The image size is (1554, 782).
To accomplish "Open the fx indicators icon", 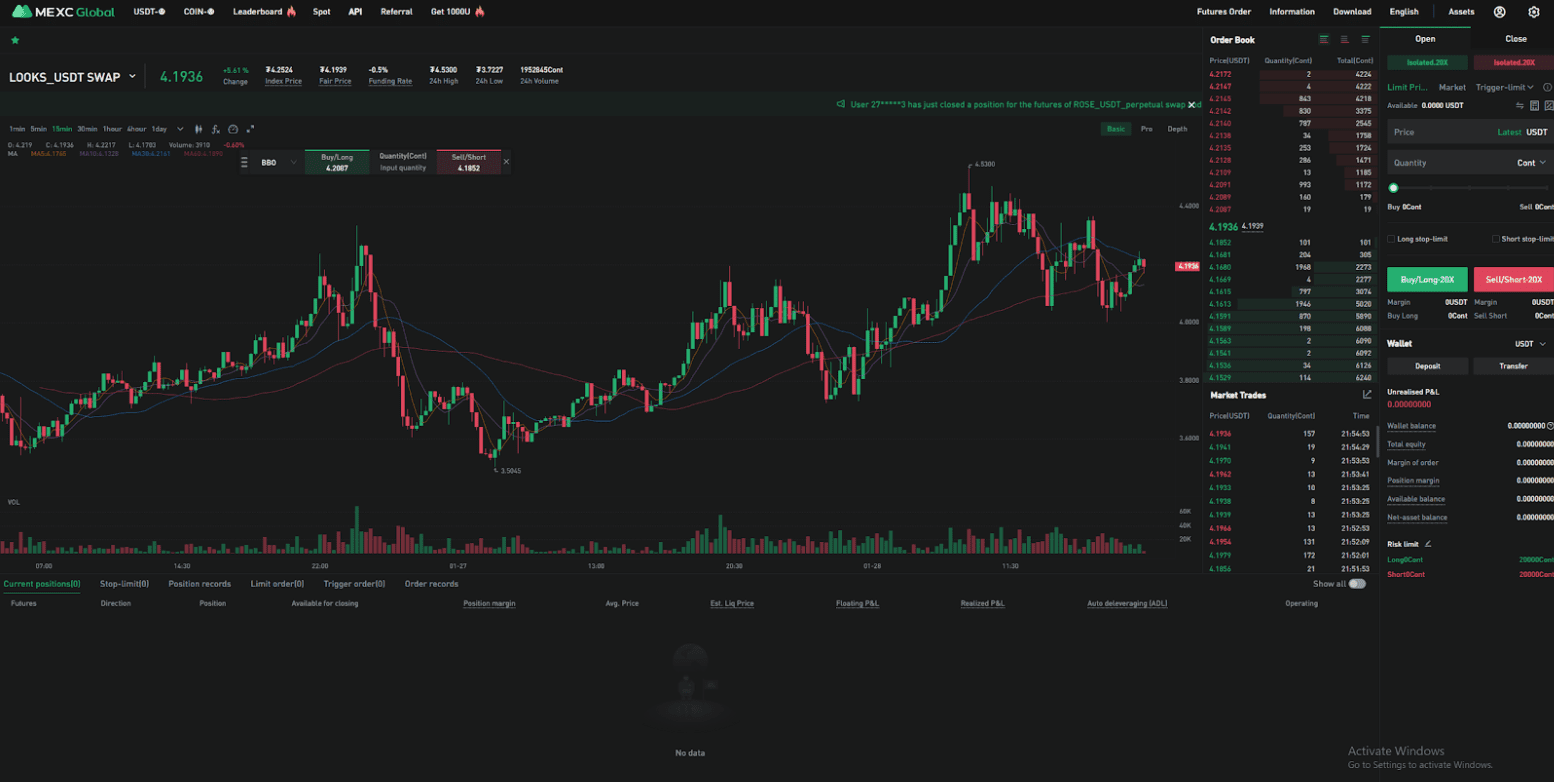I will [216, 129].
